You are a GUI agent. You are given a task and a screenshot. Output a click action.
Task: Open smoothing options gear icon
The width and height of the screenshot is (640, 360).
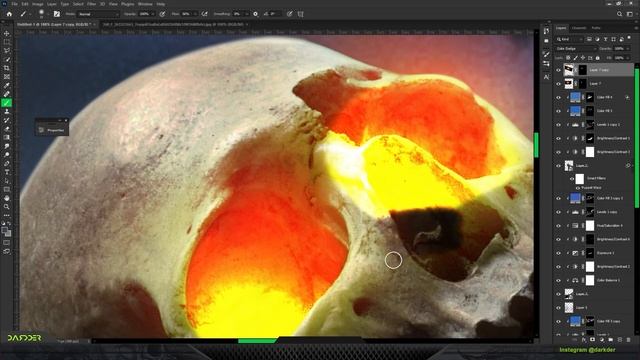256,14
